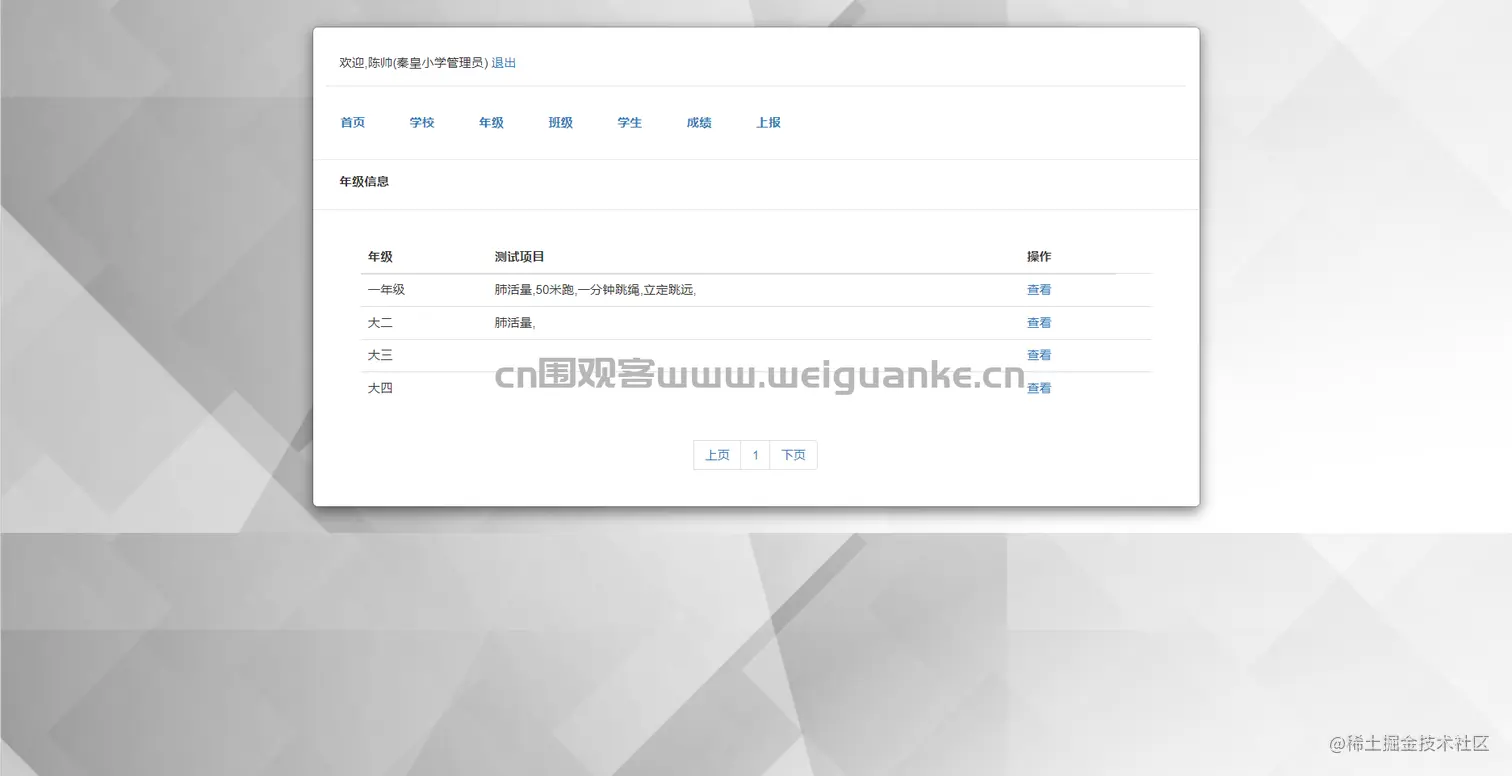Click 查看 in the 大二 row
This screenshot has width=1512, height=776.
point(1039,323)
